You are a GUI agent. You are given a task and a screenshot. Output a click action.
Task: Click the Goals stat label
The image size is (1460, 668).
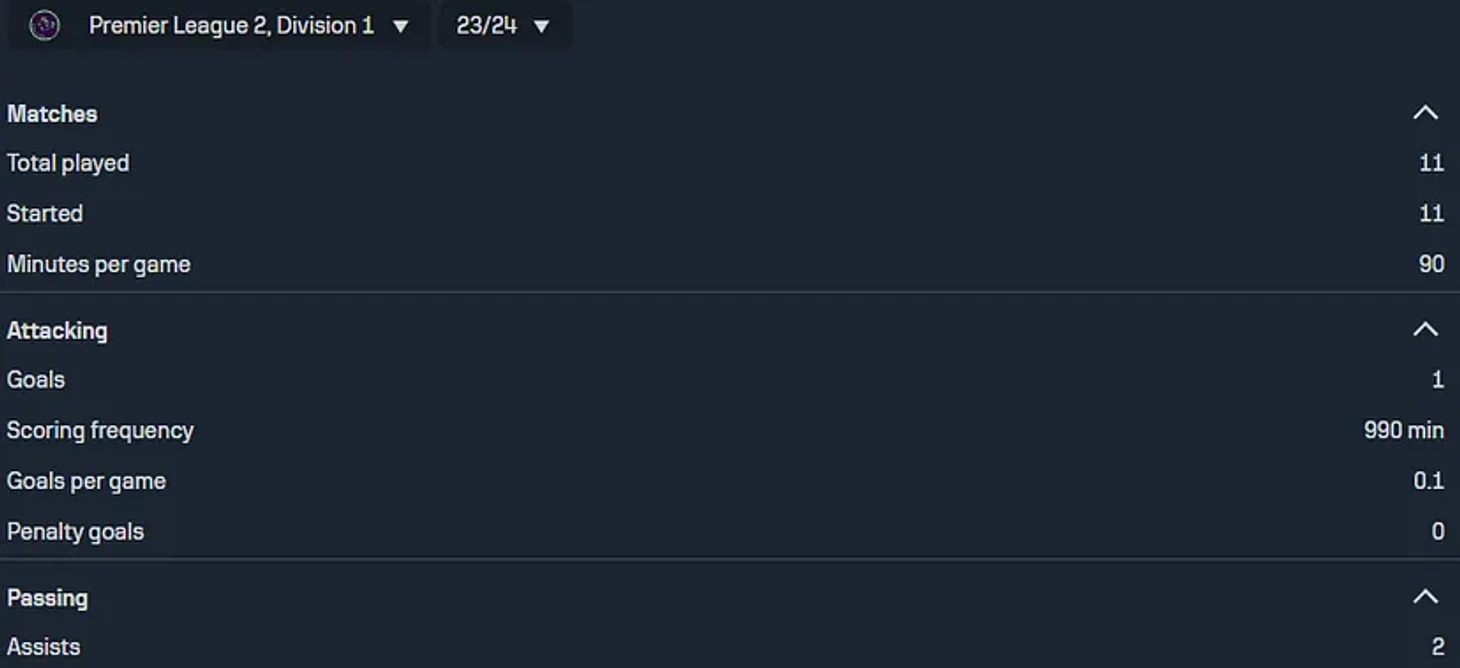36,380
